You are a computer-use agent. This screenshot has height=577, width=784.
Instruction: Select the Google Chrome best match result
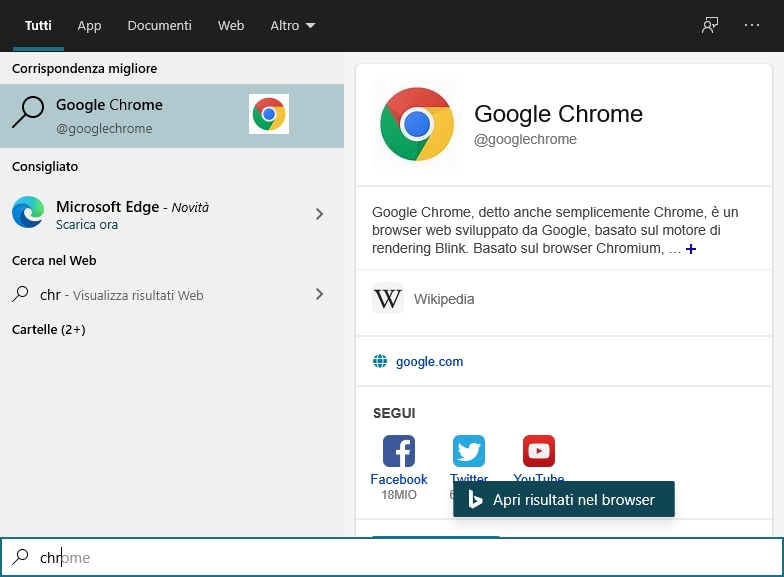[x=172, y=116]
